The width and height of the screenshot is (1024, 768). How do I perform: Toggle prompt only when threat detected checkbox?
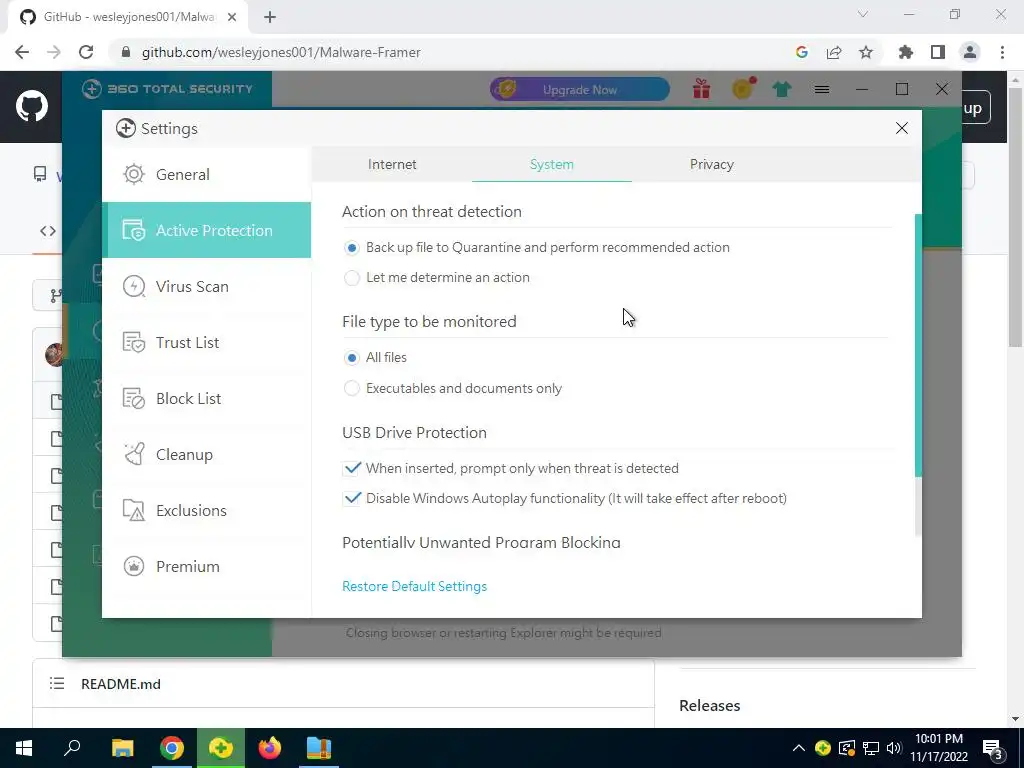point(351,468)
